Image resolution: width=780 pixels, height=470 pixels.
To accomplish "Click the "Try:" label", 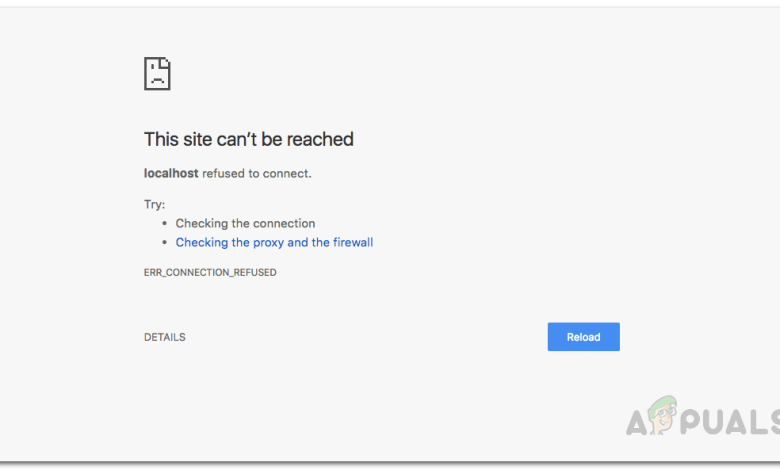I will point(154,204).
